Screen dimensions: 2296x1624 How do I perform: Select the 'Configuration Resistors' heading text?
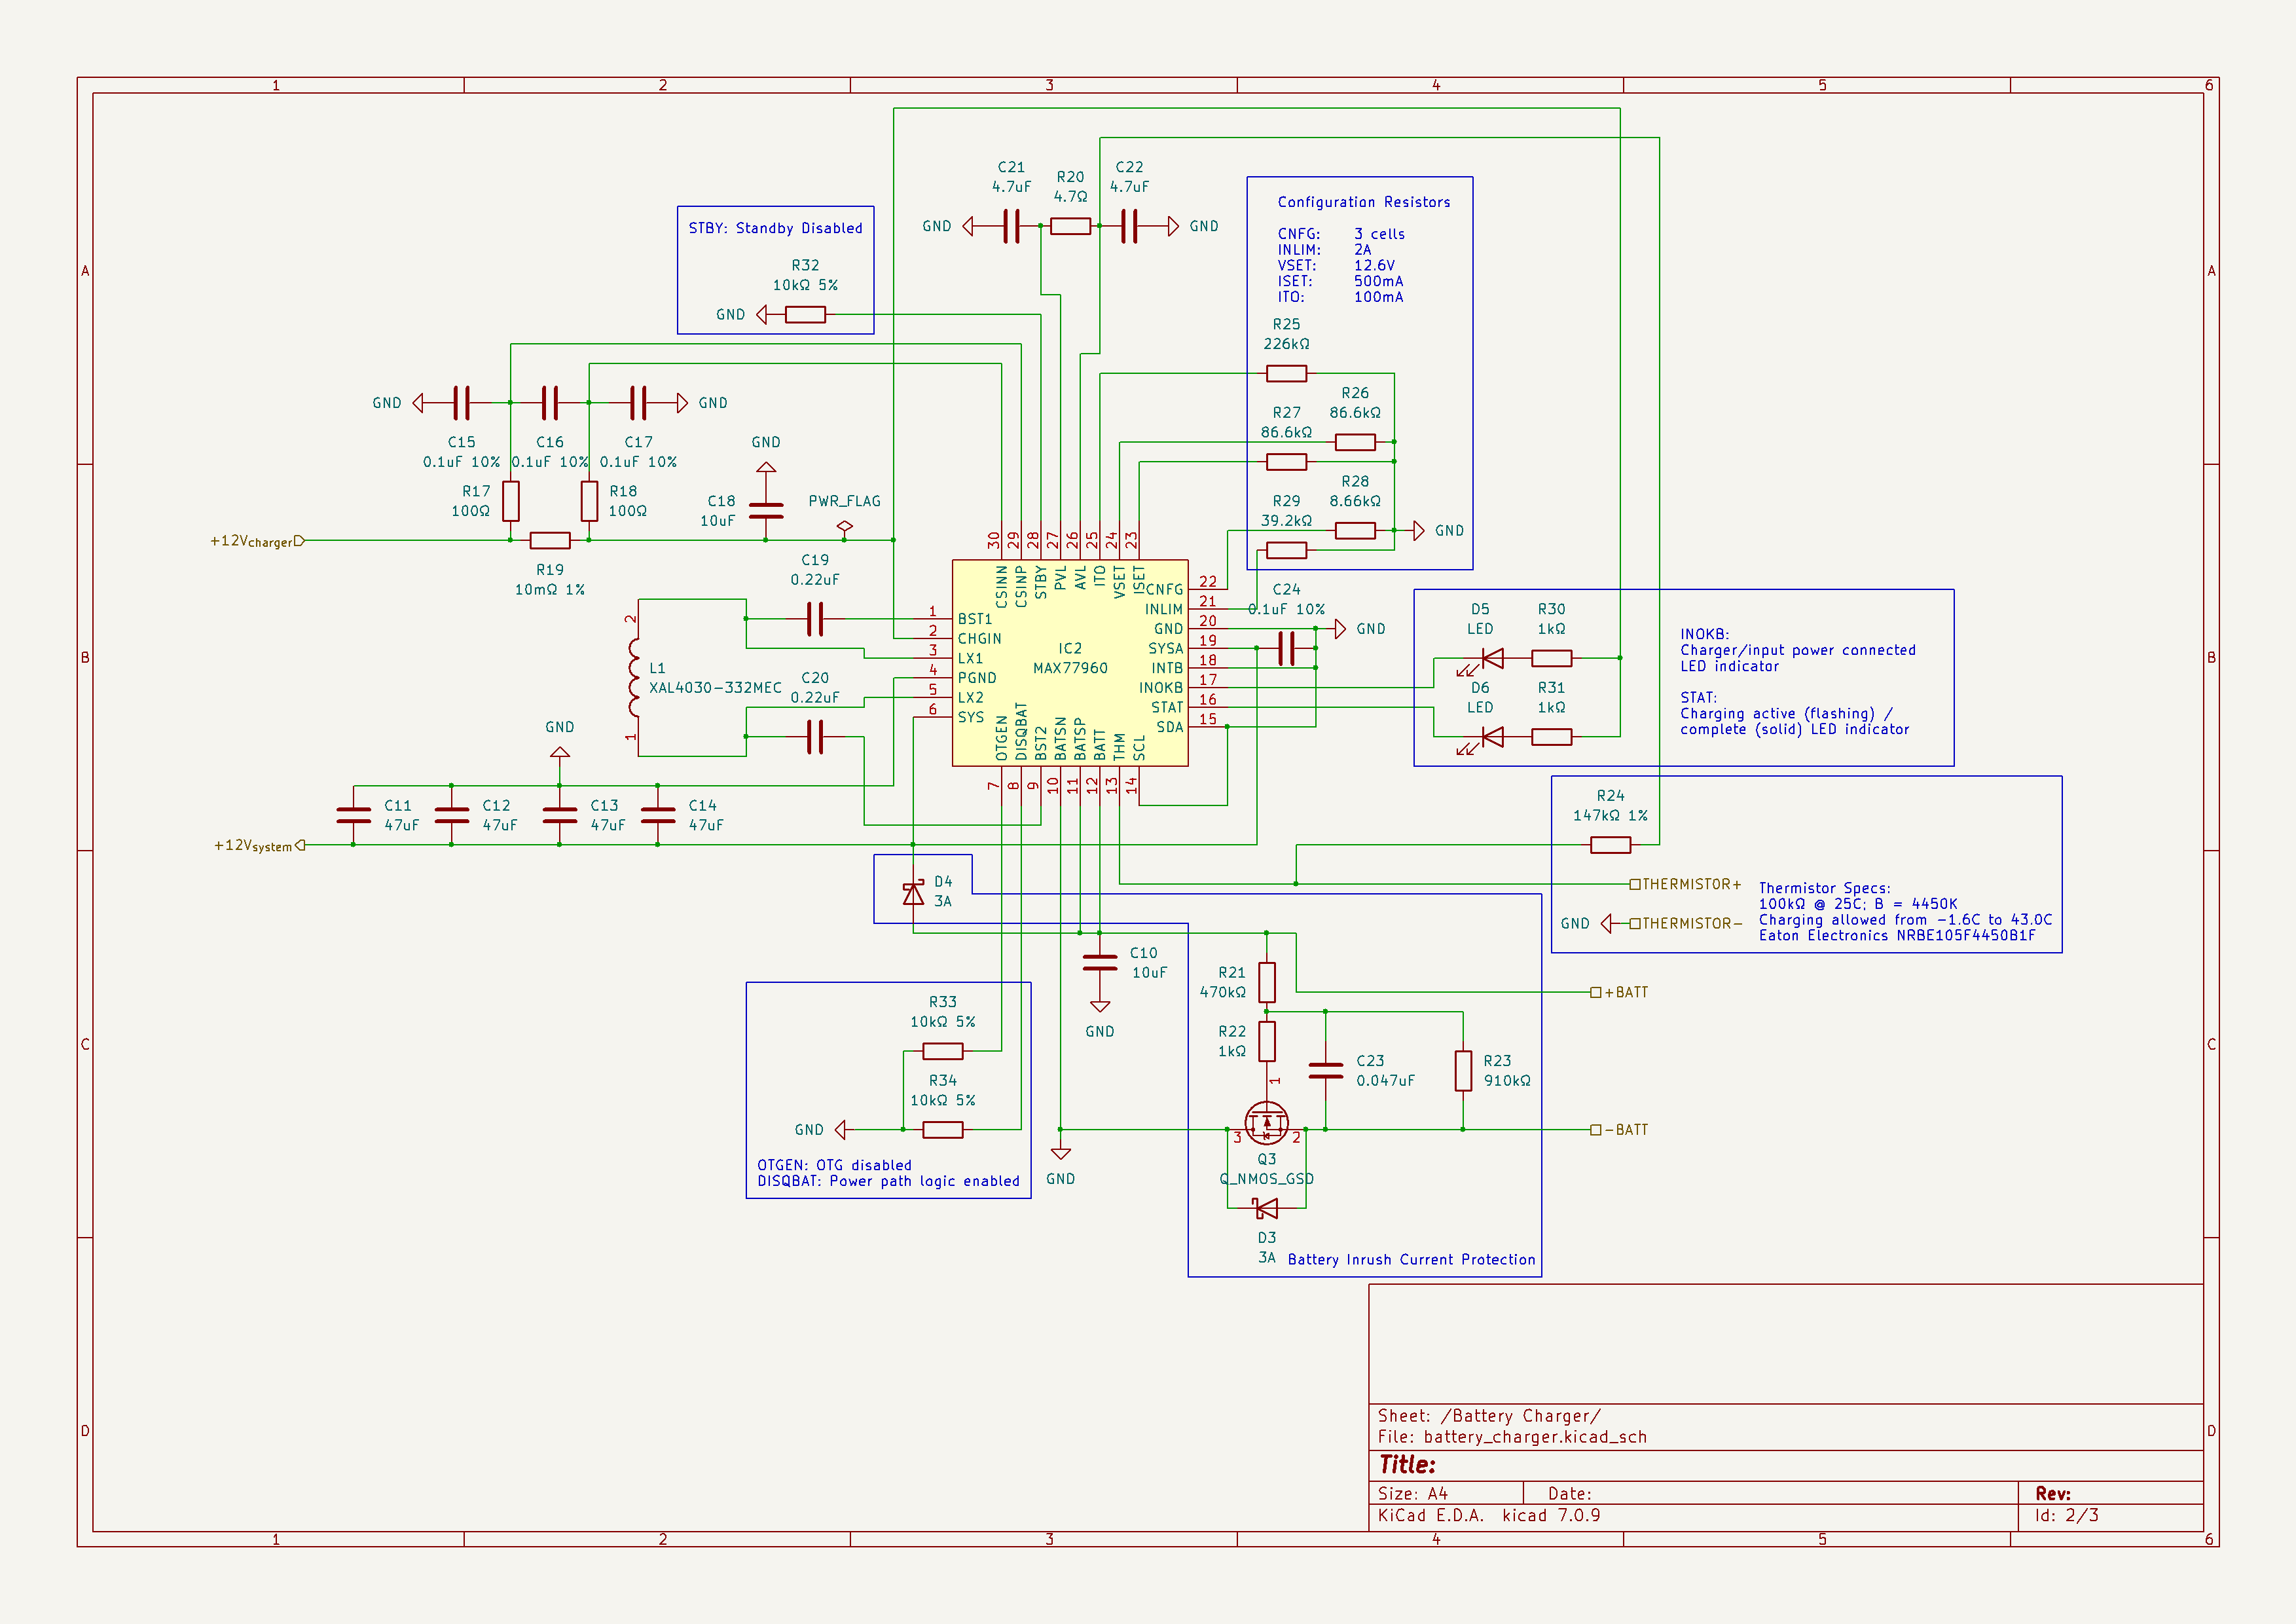coord(1364,202)
